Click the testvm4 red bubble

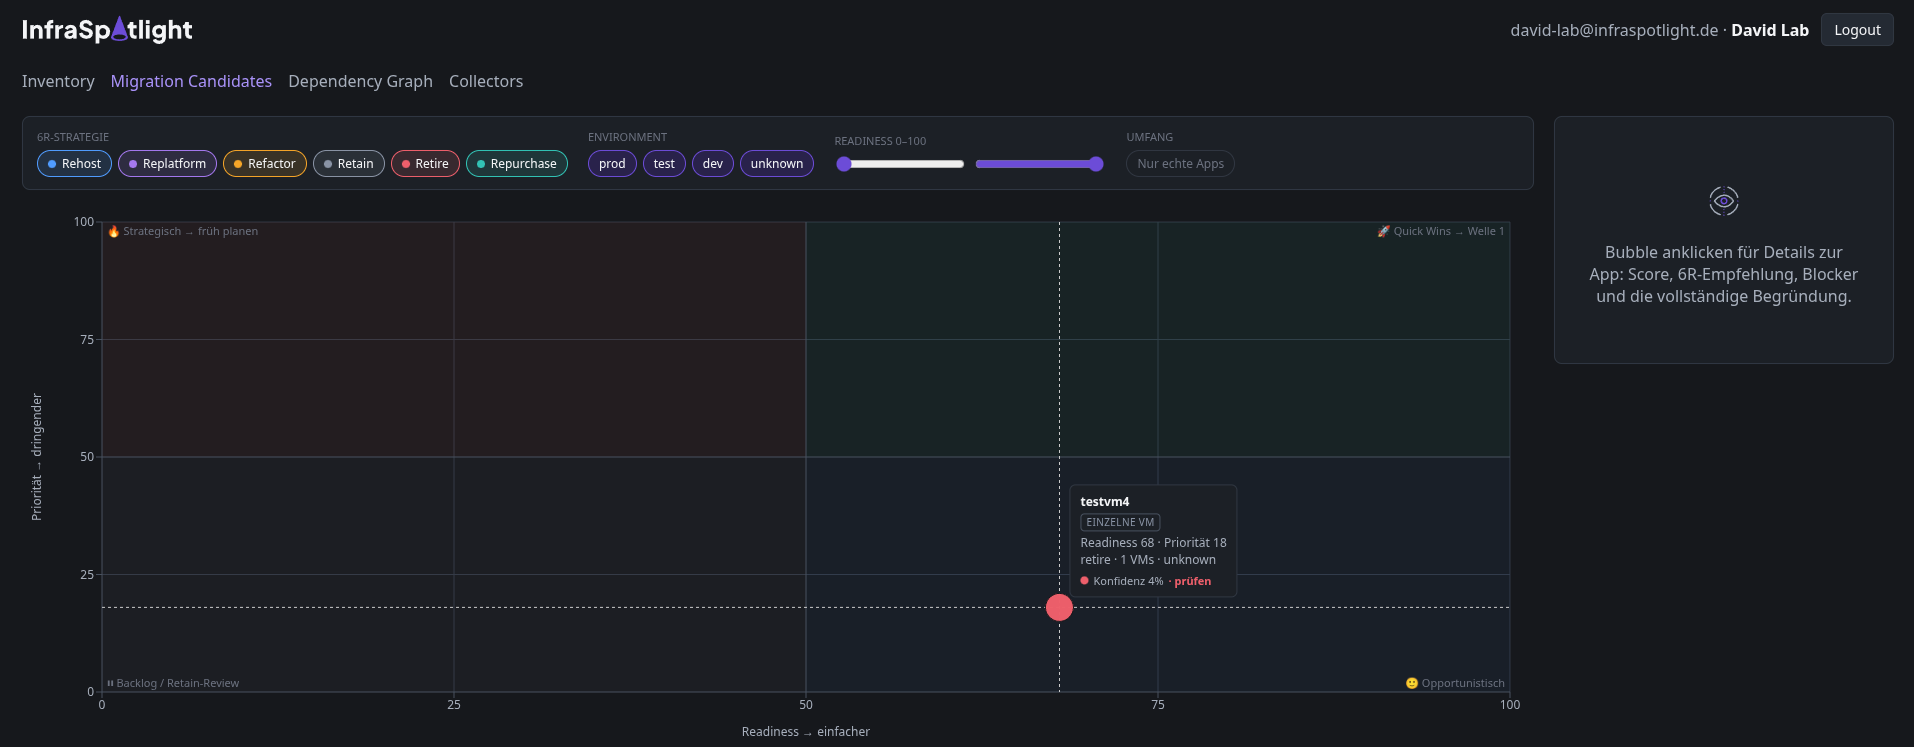pos(1059,607)
